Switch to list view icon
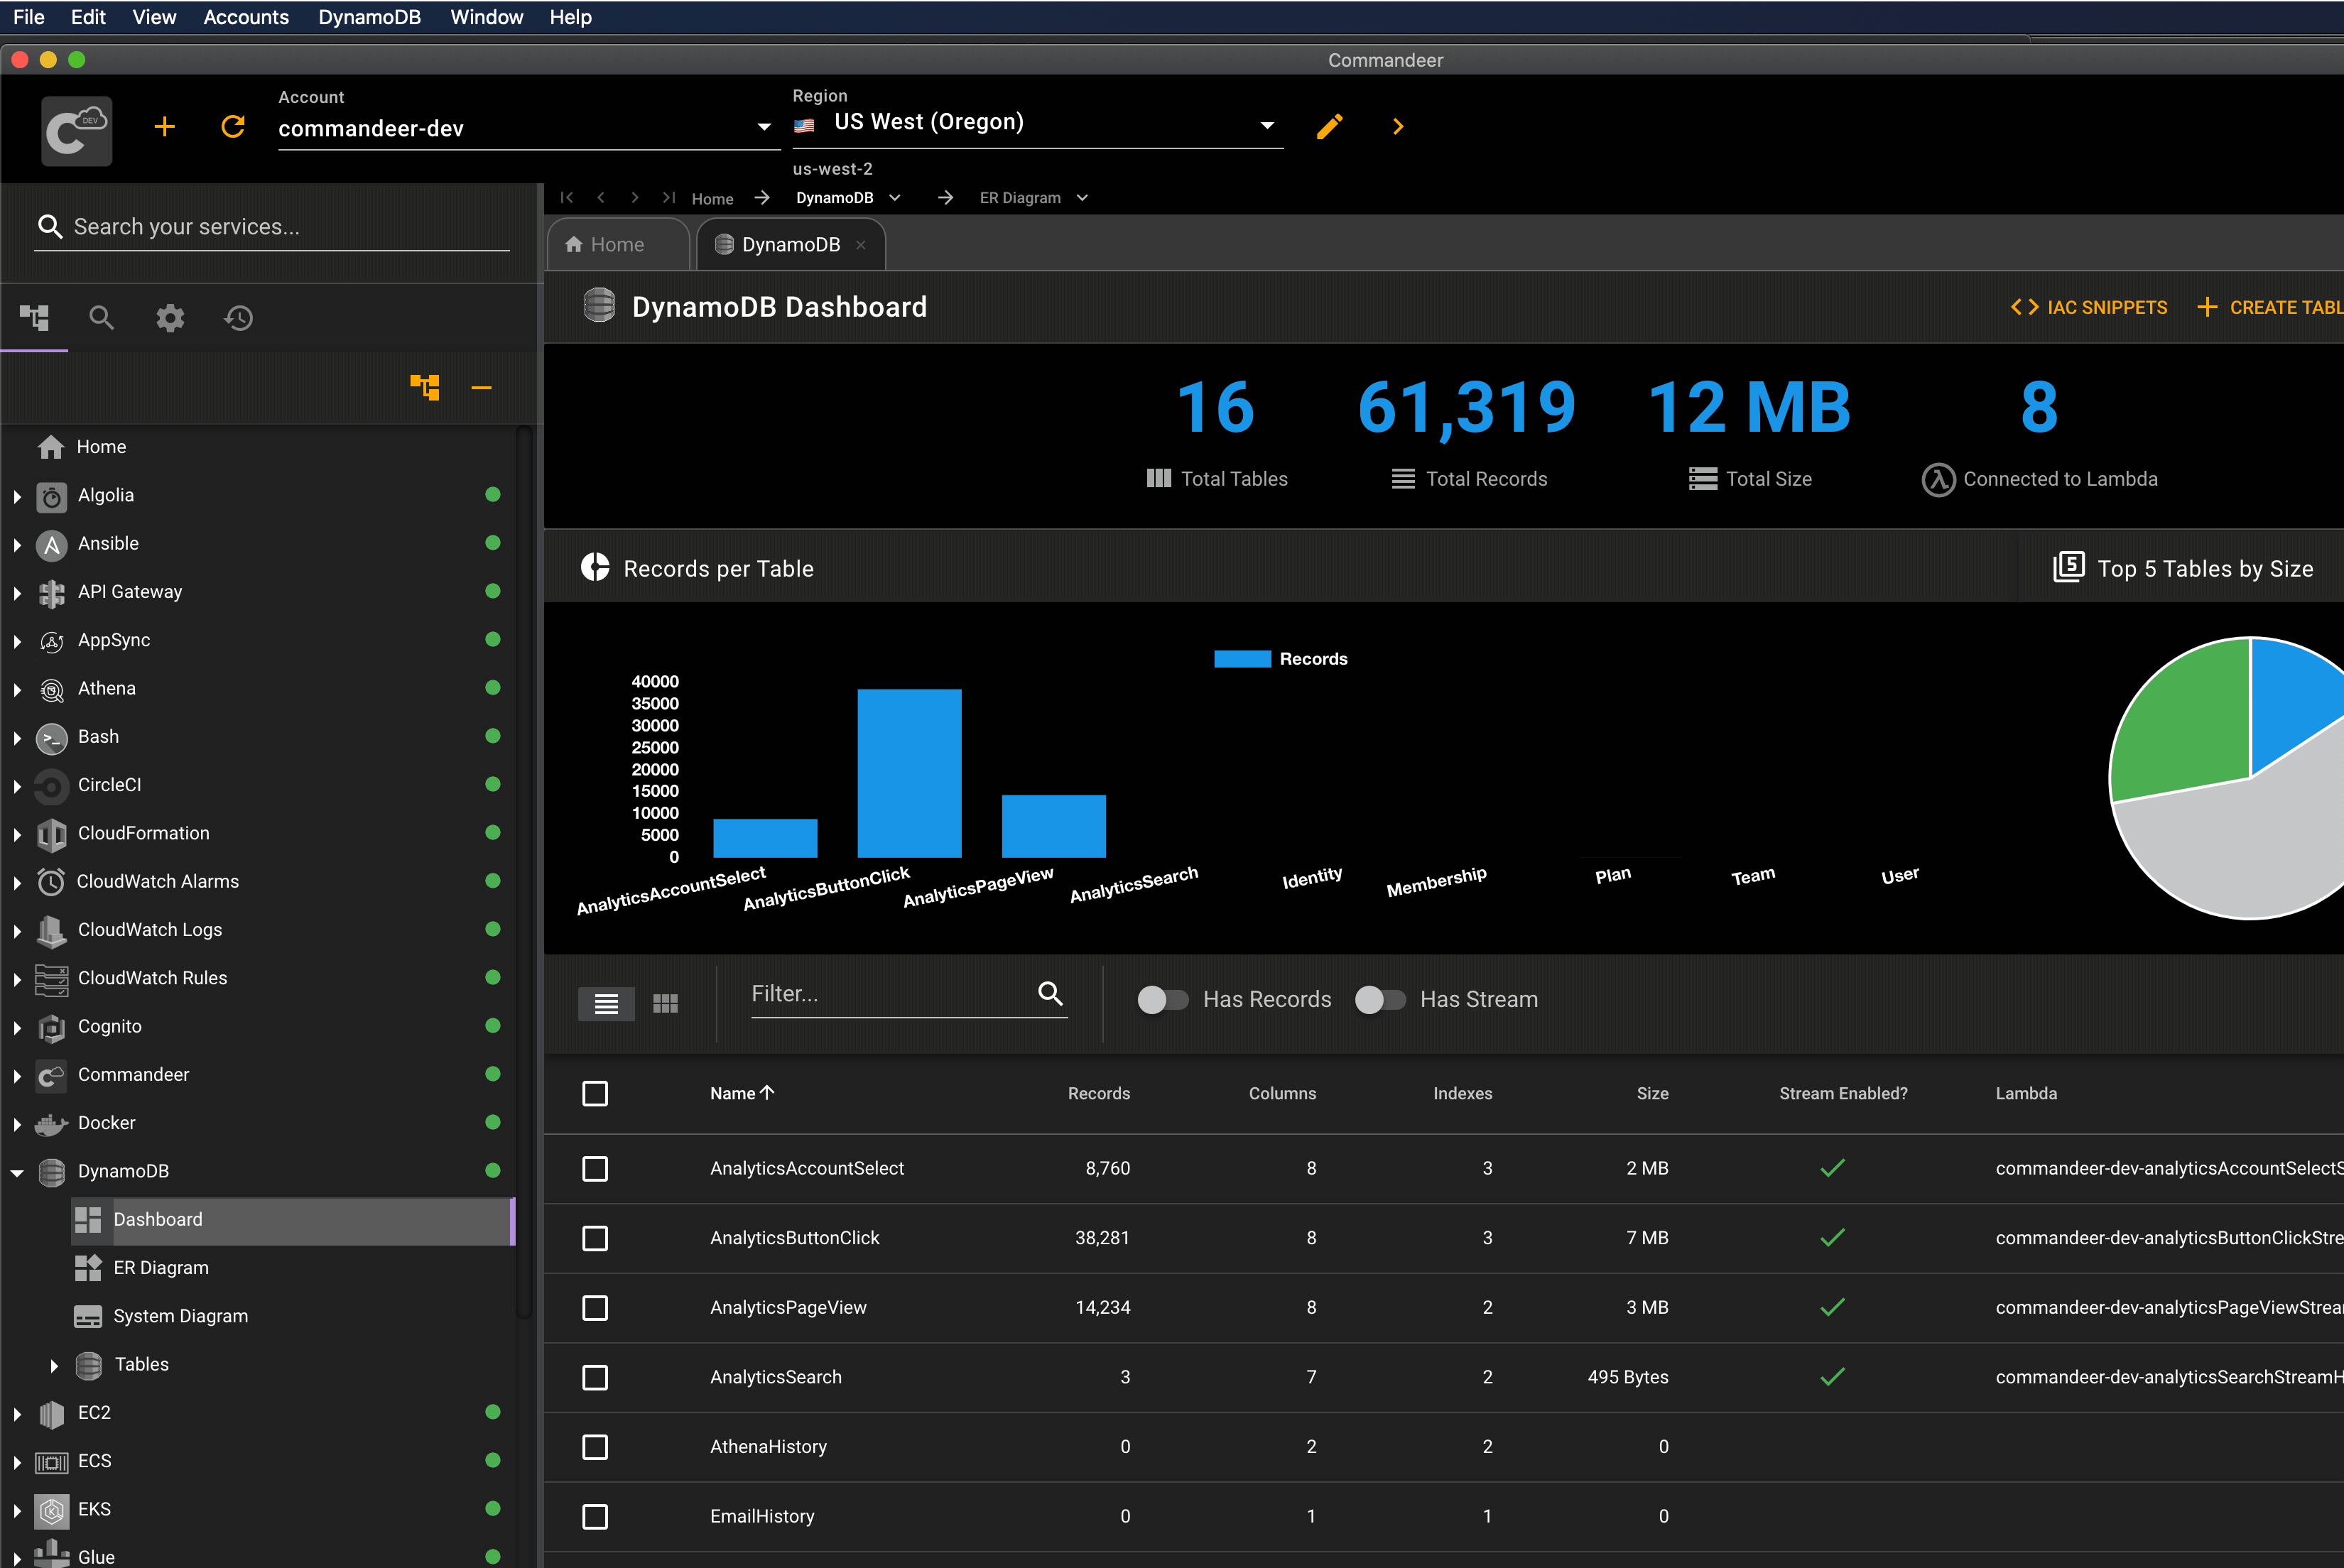The height and width of the screenshot is (1568, 2344). tap(606, 1003)
